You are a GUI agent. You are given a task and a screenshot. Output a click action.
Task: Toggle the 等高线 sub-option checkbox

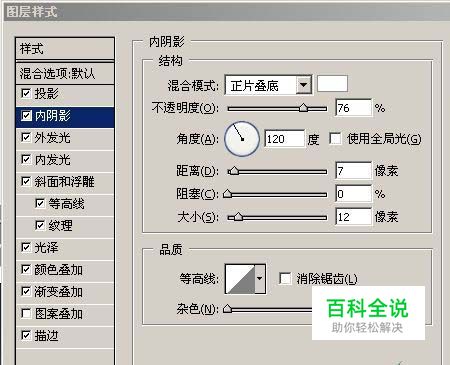[x=40, y=203]
